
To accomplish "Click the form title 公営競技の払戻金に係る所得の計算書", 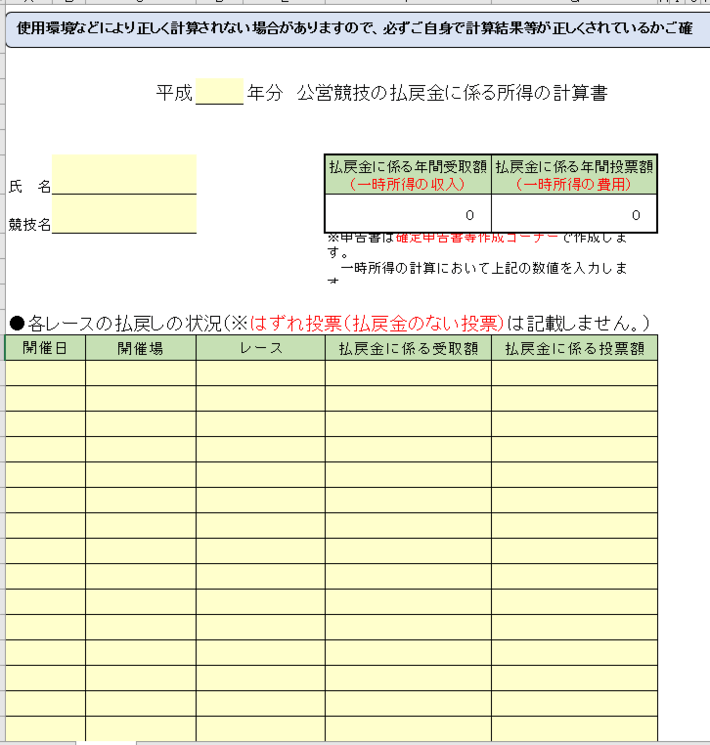I will (x=452, y=94).
